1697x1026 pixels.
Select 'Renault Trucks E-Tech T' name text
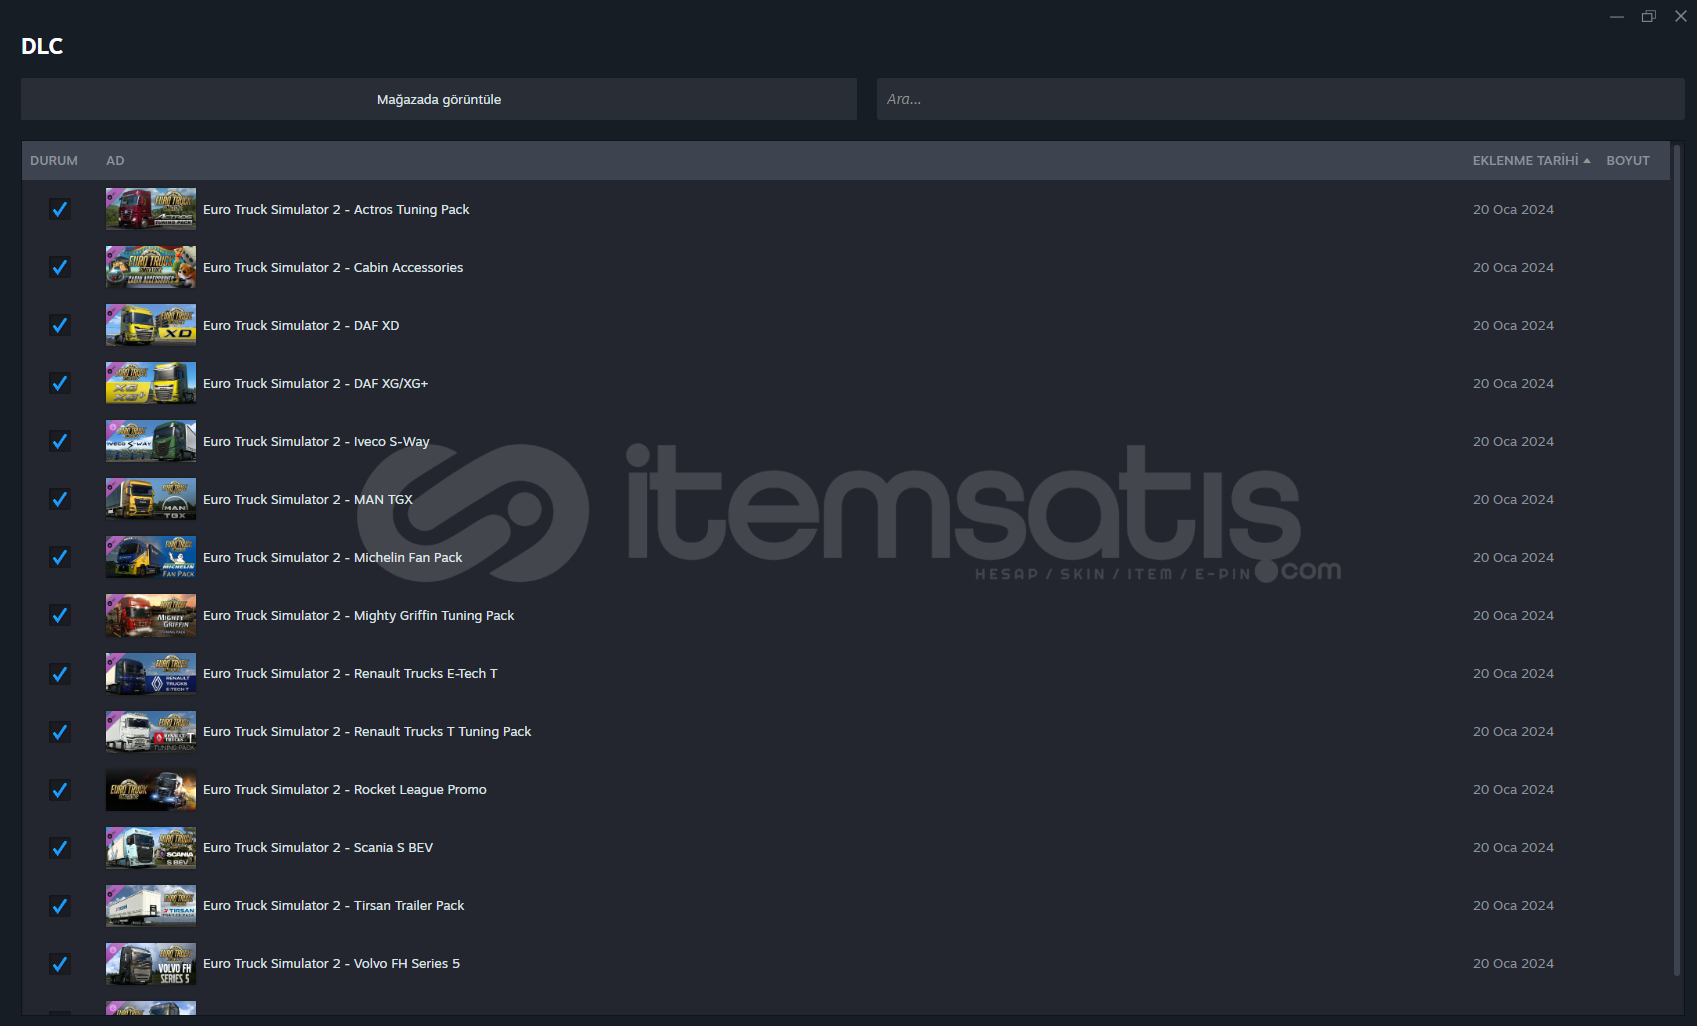click(x=425, y=673)
